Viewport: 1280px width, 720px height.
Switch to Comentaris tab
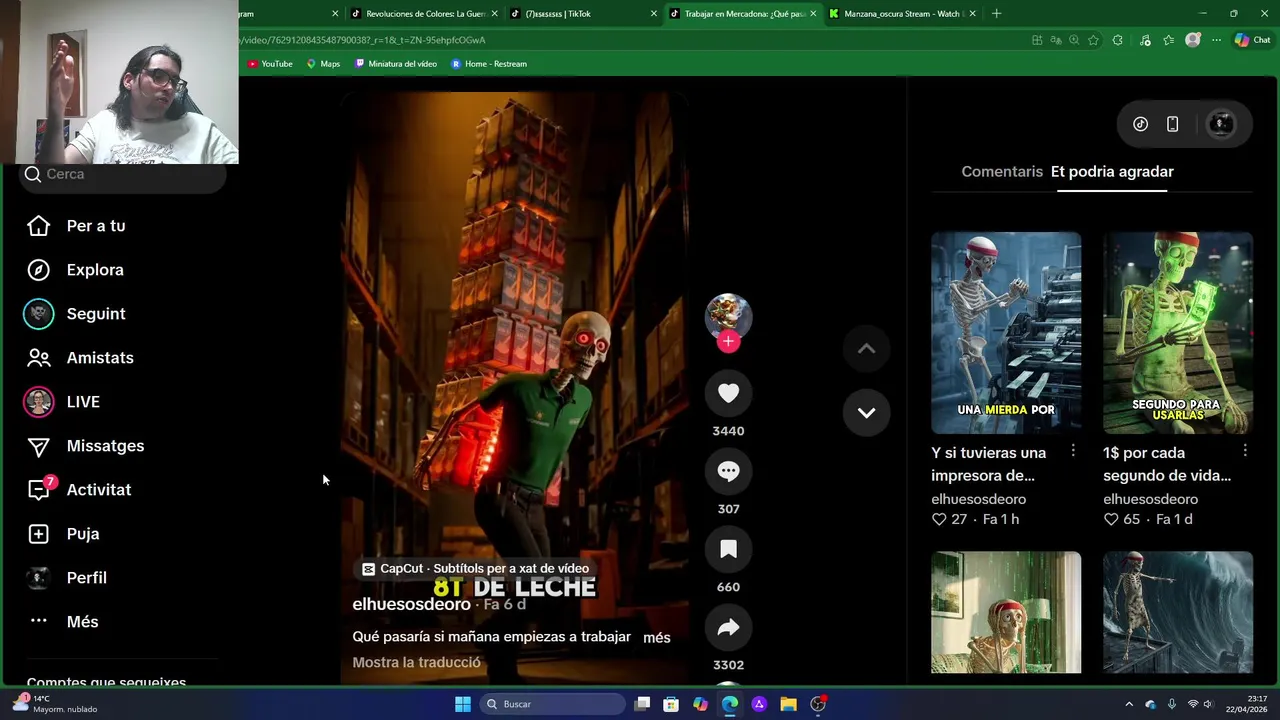pyautogui.click(x=1002, y=172)
